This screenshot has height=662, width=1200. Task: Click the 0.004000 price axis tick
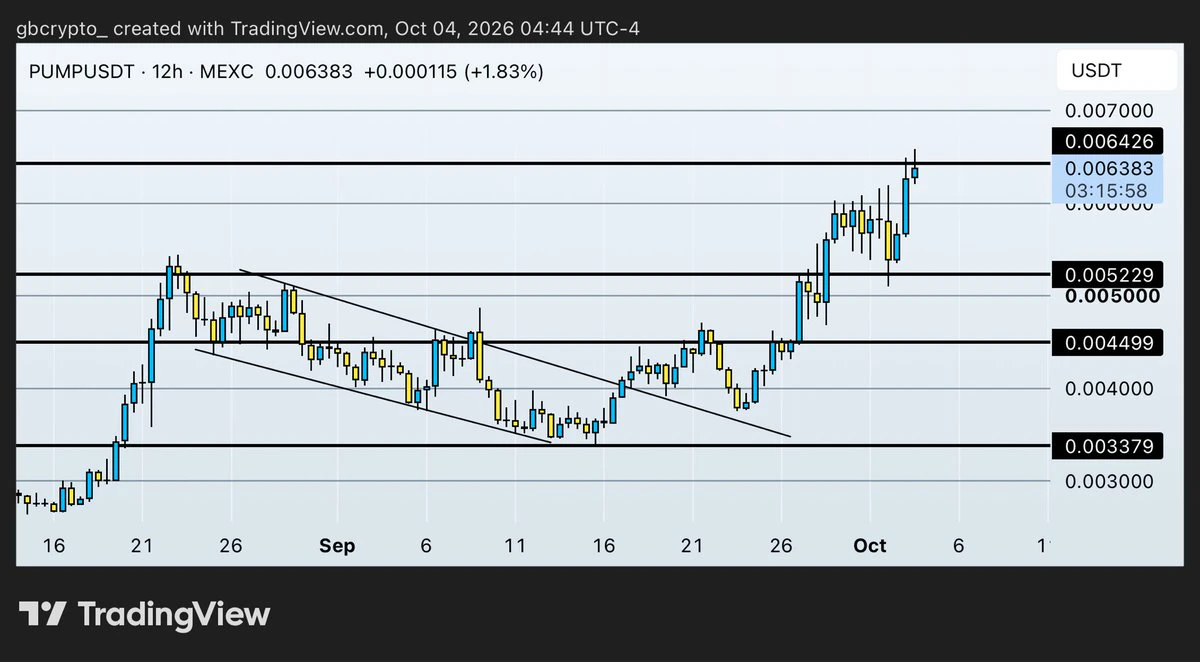click(x=1110, y=389)
